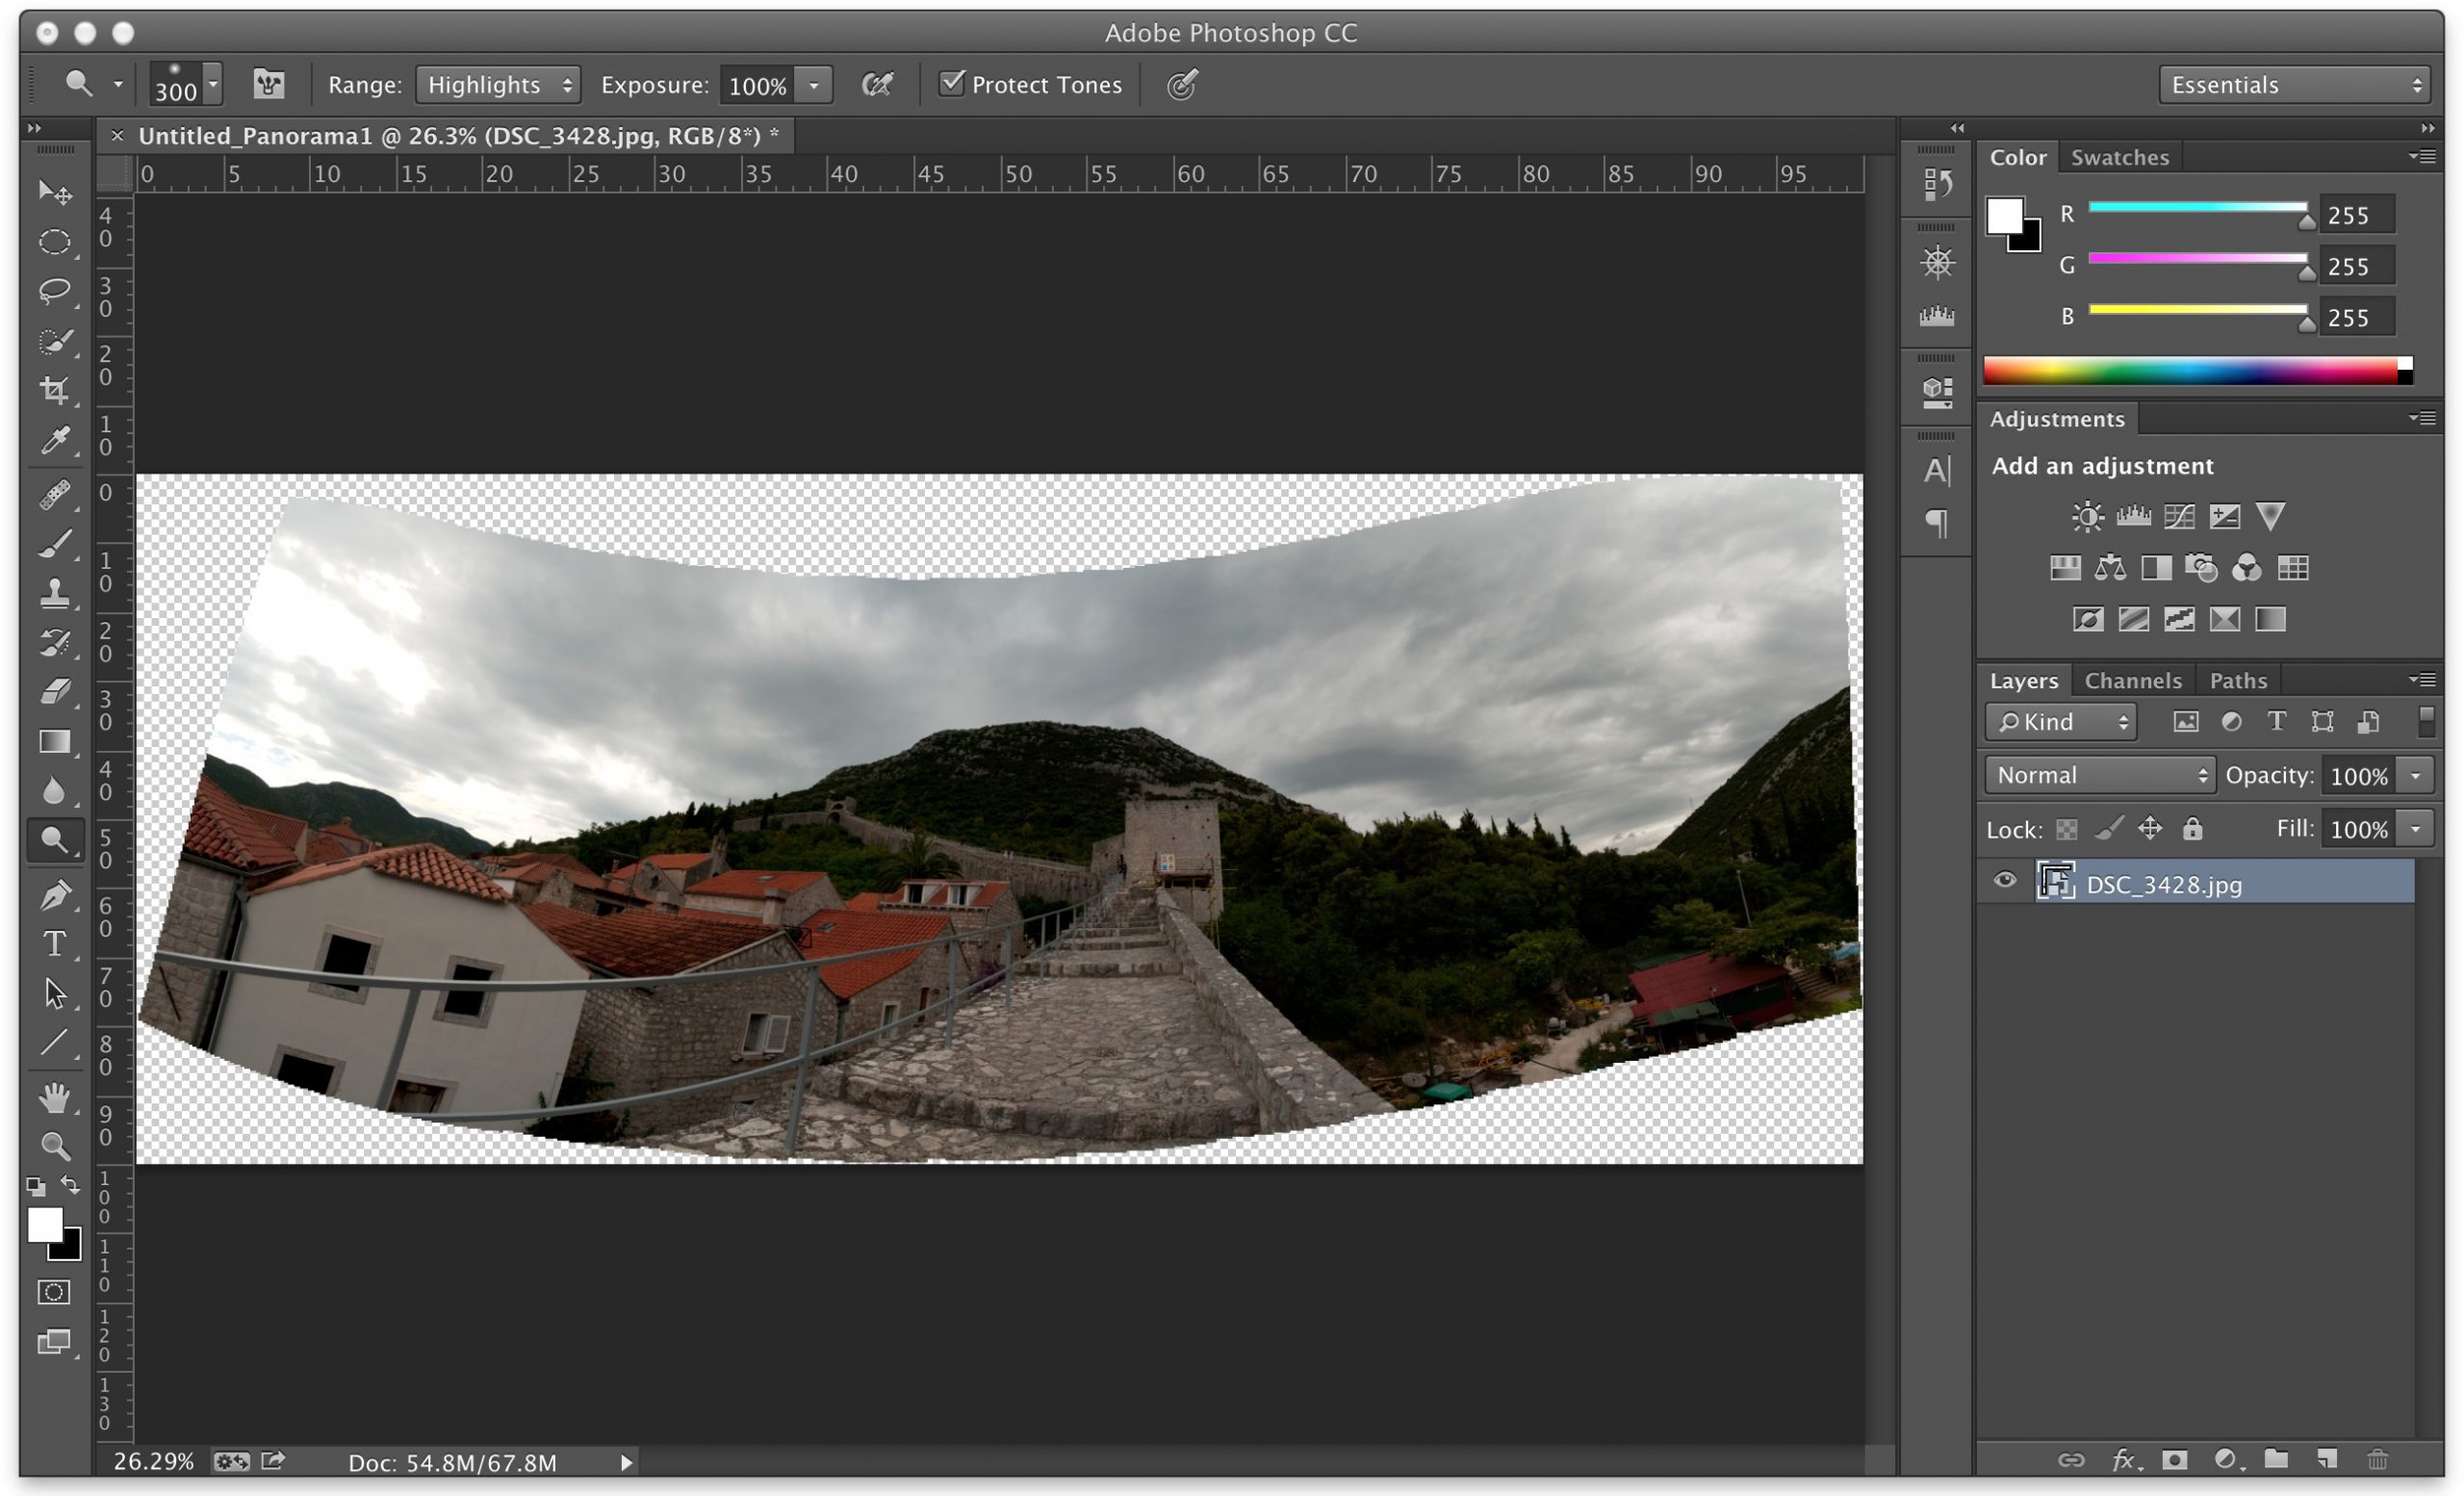Open the layer Opacity dropdown arrow
The image size is (2464, 1496).
tap(2416, 775)
